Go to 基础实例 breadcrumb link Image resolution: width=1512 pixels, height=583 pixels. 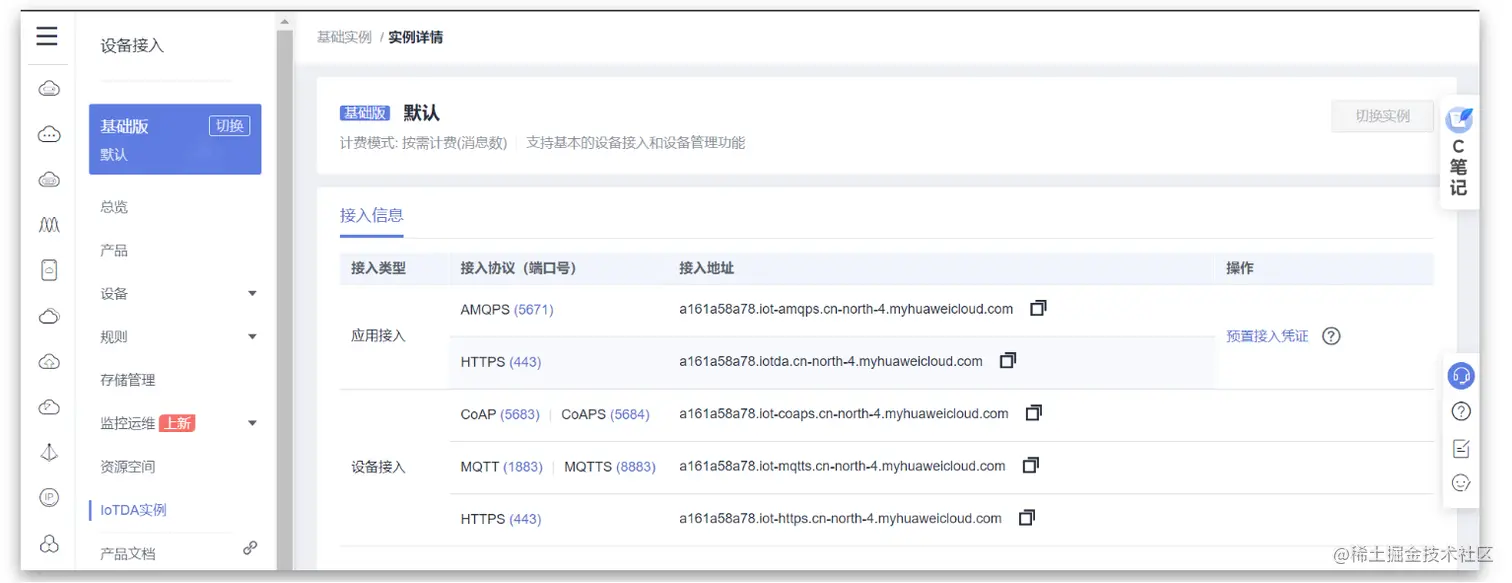point(344,37)
